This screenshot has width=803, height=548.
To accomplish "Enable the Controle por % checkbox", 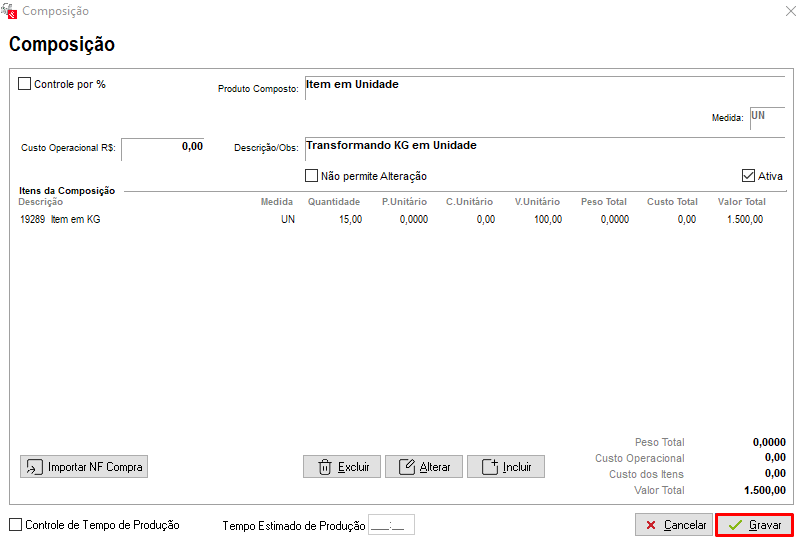I will [25, 83].
